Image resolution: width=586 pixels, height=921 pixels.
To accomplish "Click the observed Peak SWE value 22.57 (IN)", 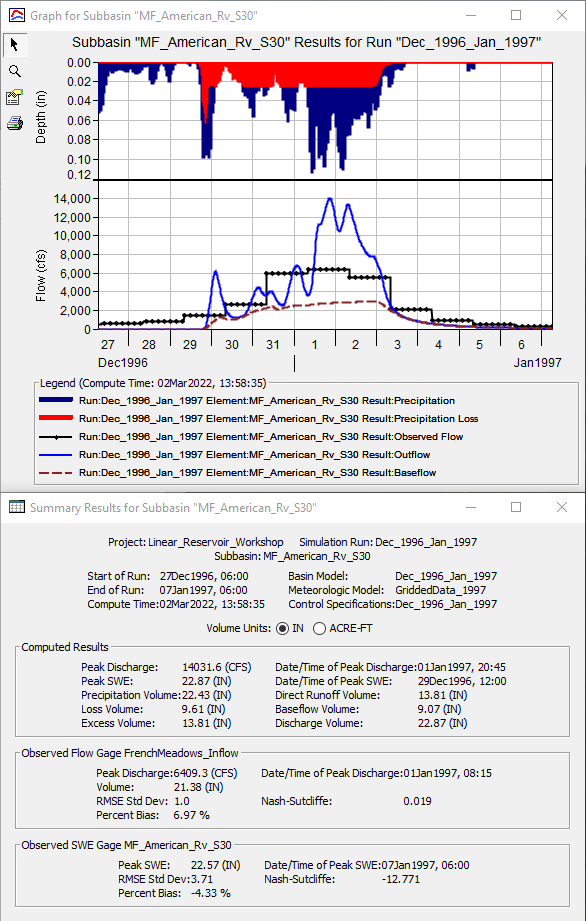I will click(215, 865).
